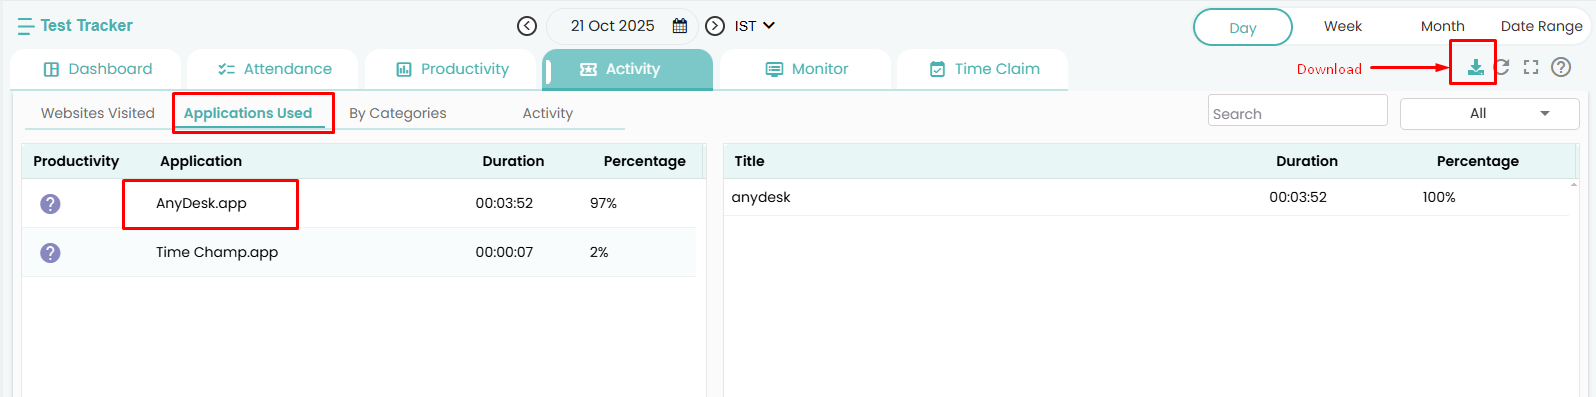Switch to Day view
The image size is (1596, 397).
(x=1243, y=27)
